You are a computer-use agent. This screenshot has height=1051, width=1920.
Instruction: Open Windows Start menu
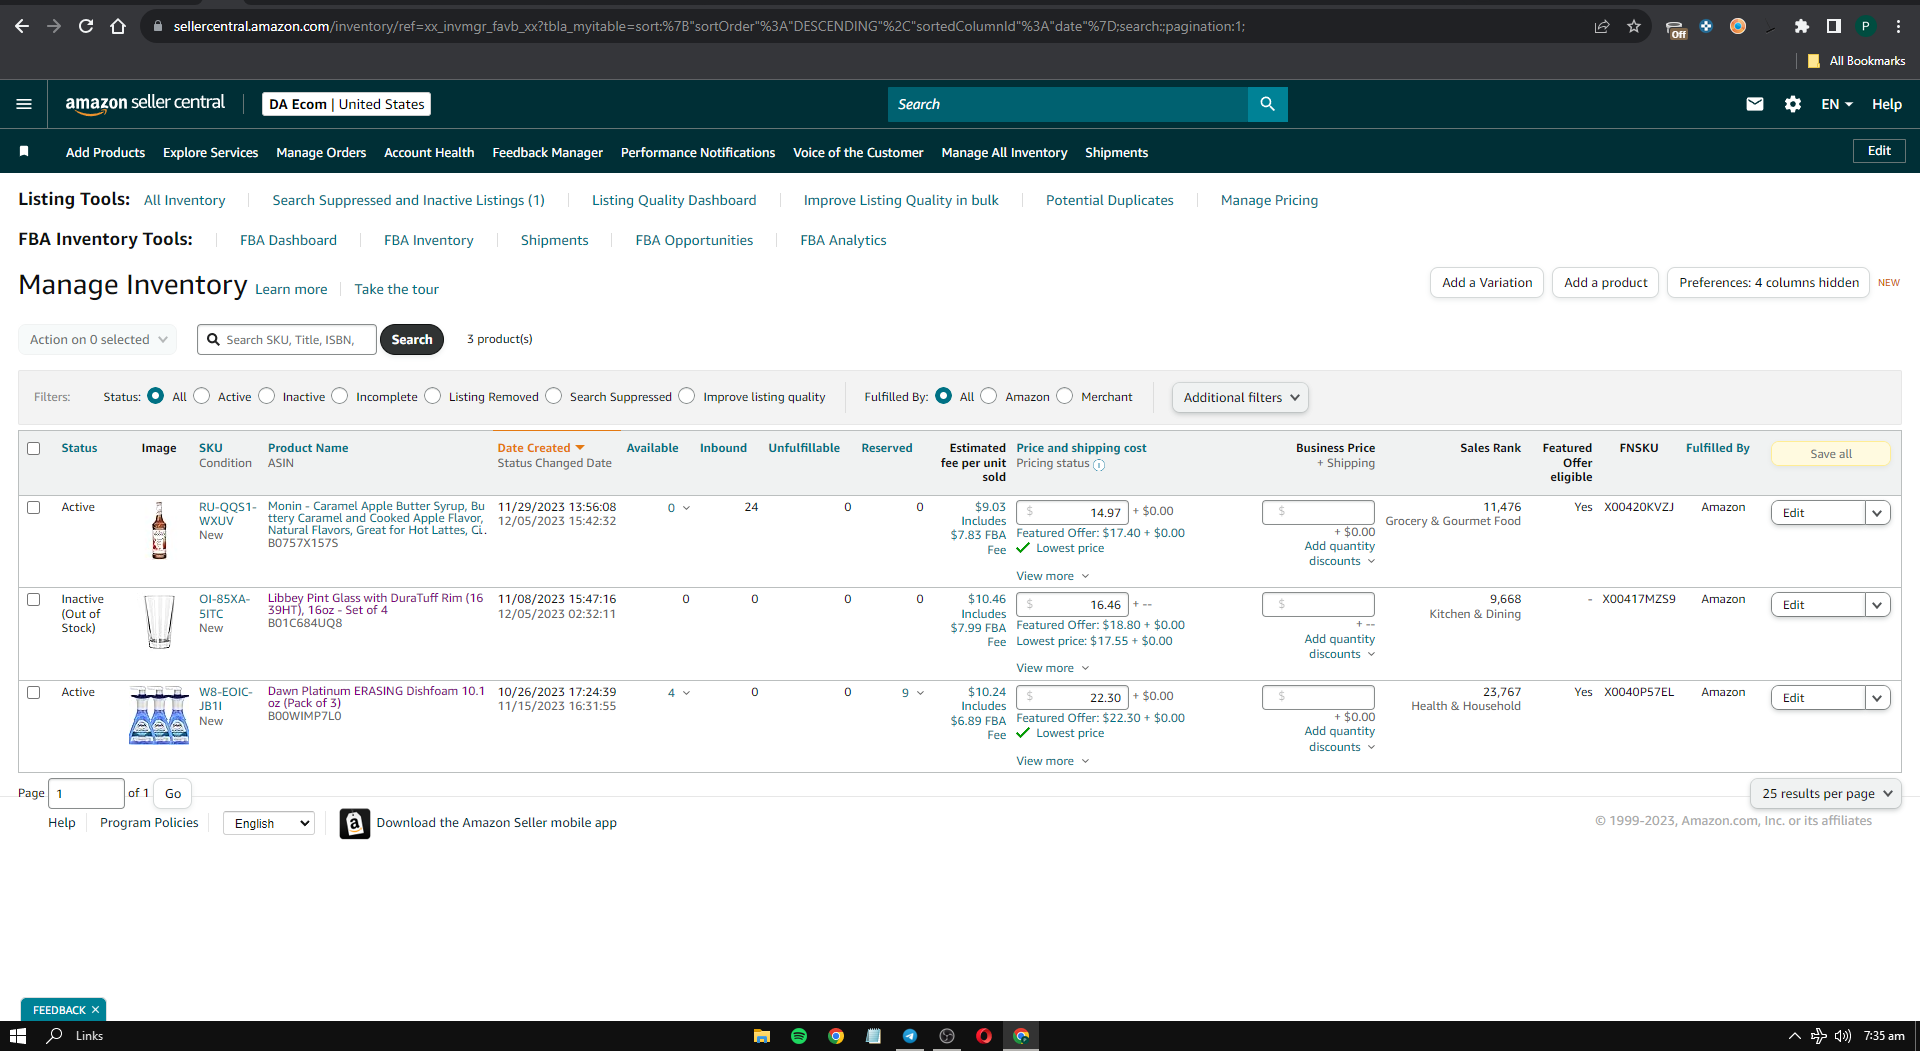pyautogui.click(x=18, y=1036)
